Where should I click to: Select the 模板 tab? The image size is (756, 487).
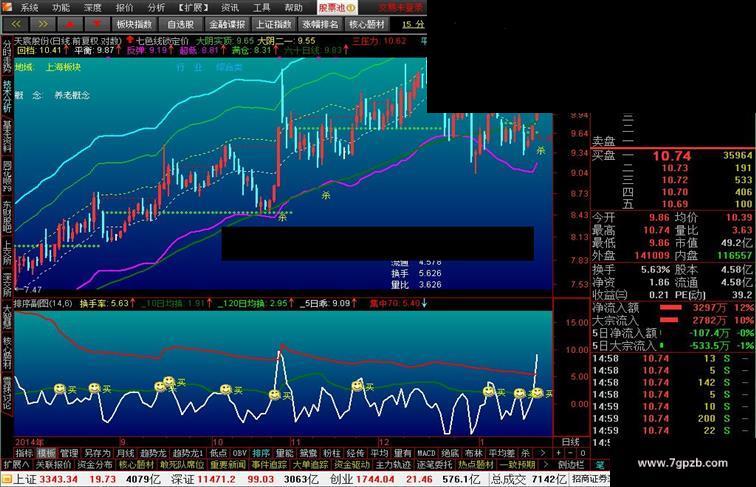pos(47,453)
